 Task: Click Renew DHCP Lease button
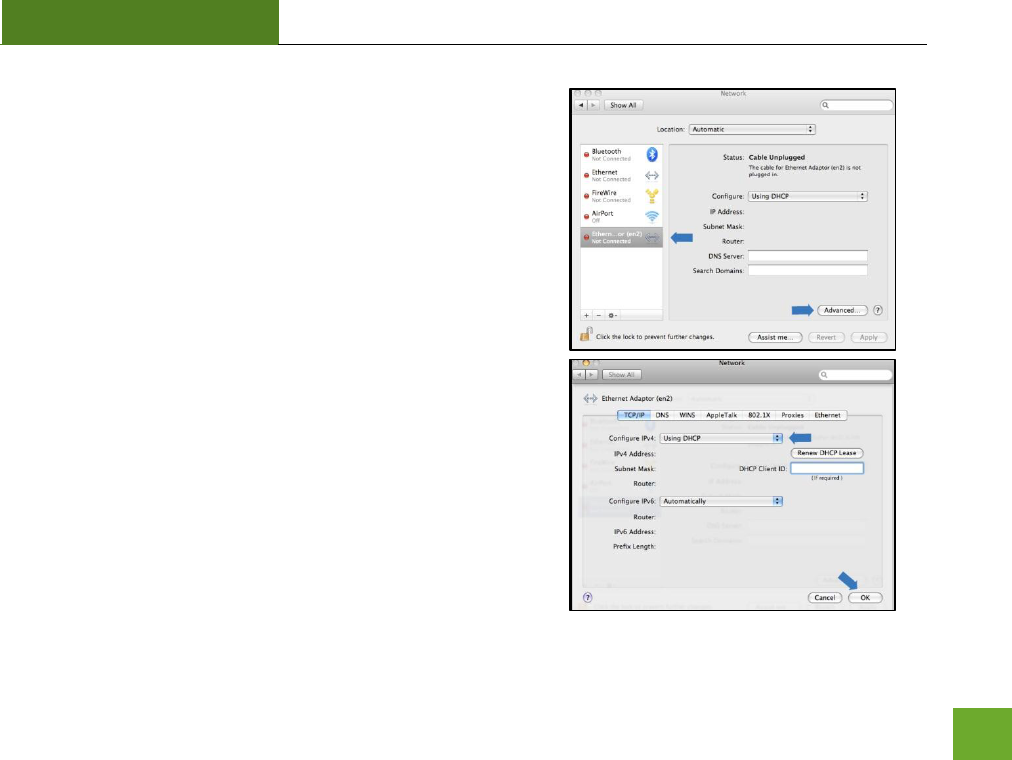pyautogui.click(x=827, y=453)
